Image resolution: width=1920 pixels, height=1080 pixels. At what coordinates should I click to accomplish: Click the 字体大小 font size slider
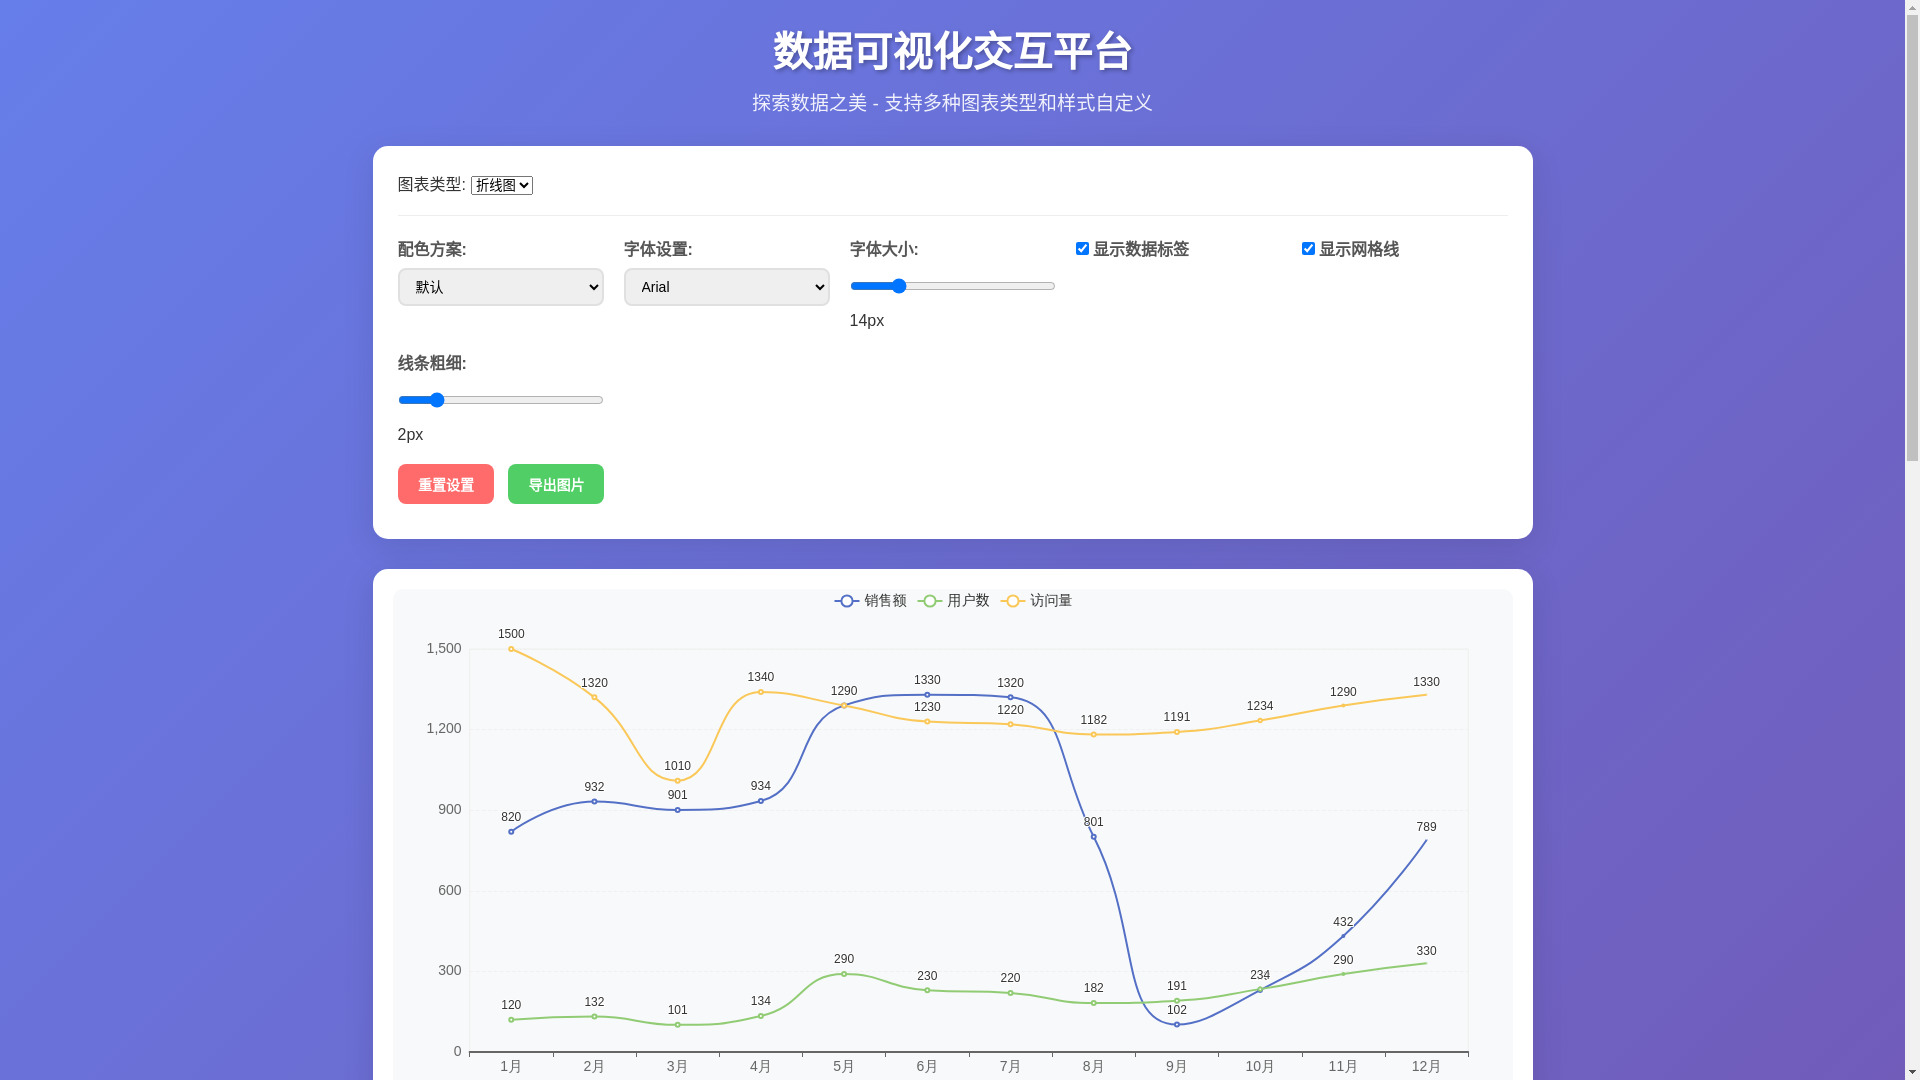[952, 286]
